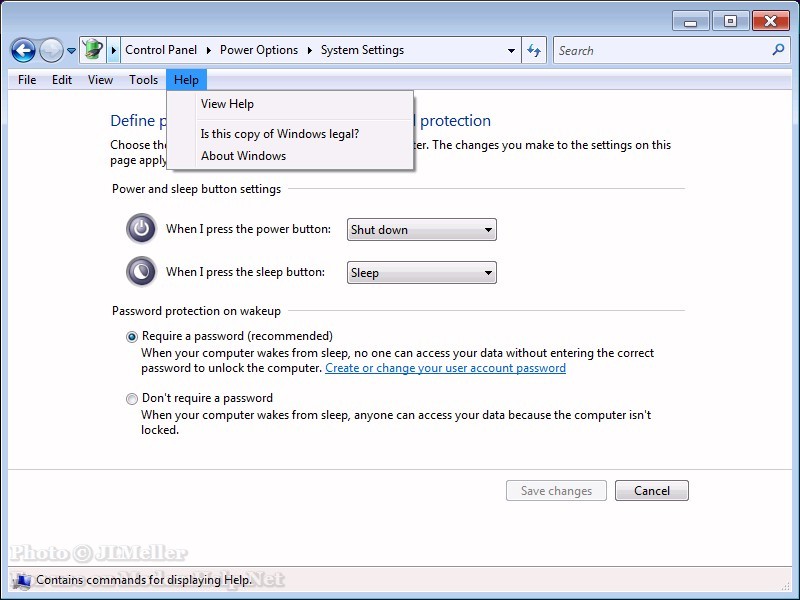The width and height of the screenshot is (800, 600).
Task: Click the Power Options battery icon in address bar
Action: point(93,50)
